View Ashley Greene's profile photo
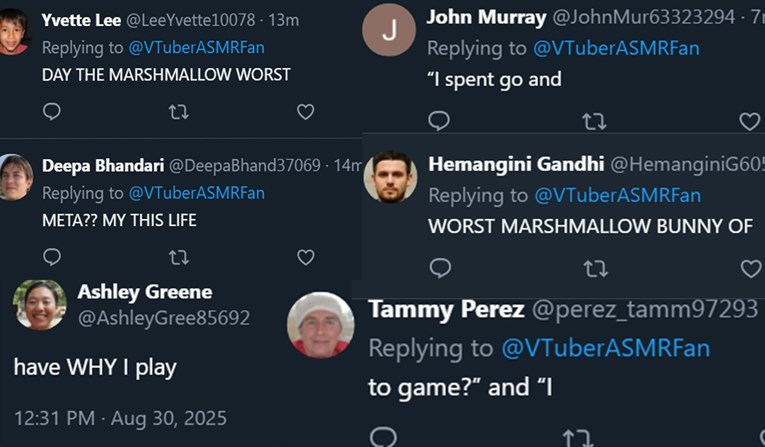Image resolution: width=765 pixels, height=447 pixels. coord(40,305)
